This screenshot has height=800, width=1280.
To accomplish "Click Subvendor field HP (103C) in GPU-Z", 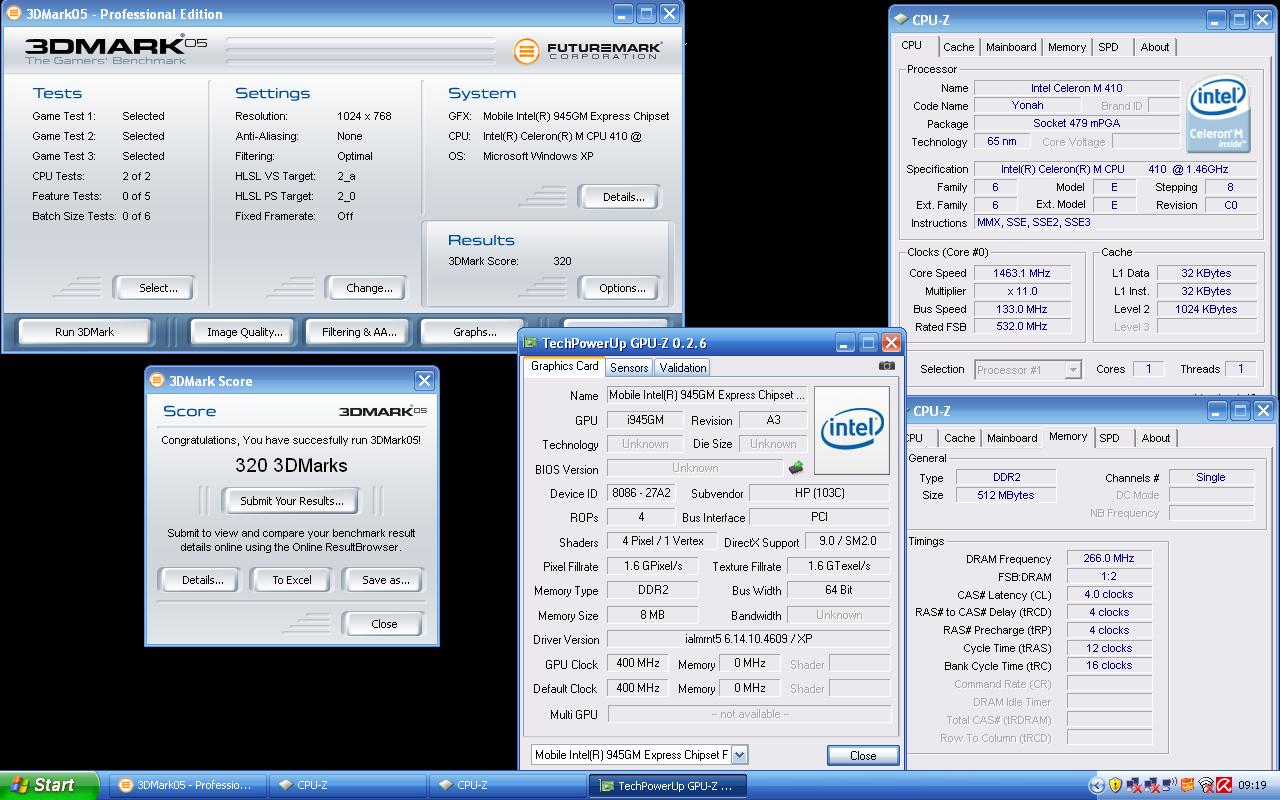I will tap(819, 493).
